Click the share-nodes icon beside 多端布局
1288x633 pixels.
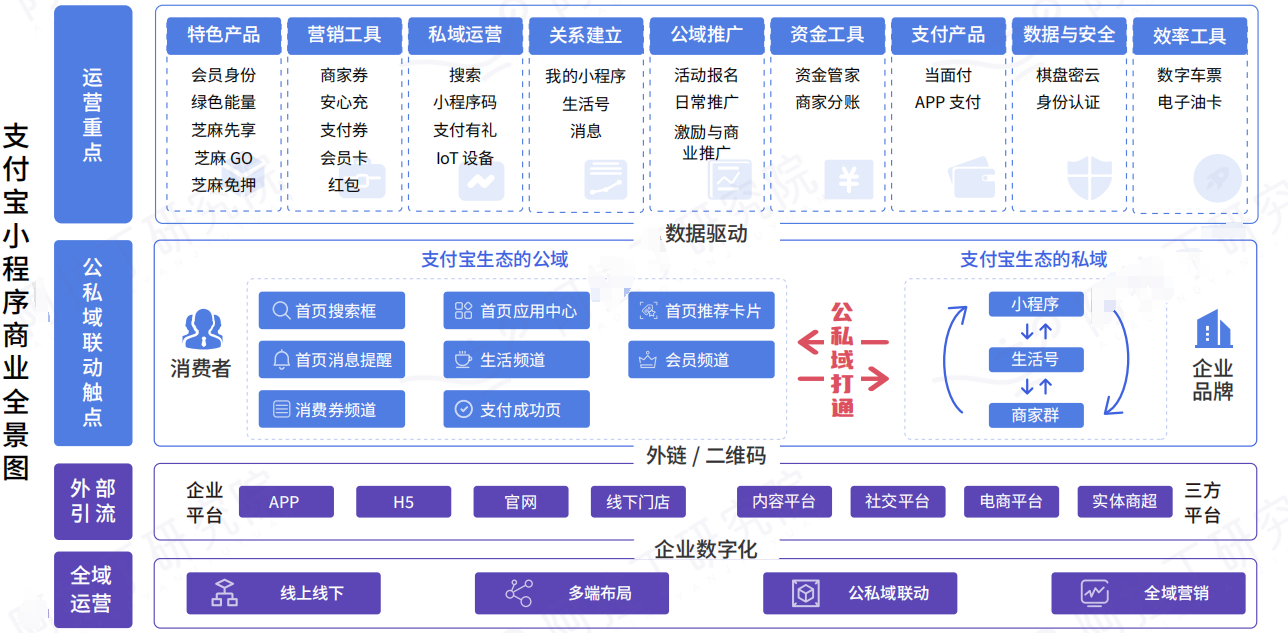518,593
